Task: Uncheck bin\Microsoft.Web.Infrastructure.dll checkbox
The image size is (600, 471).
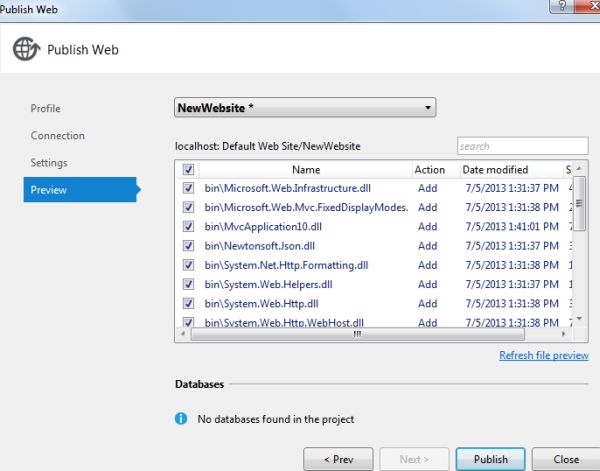Action: click(188, 188)
